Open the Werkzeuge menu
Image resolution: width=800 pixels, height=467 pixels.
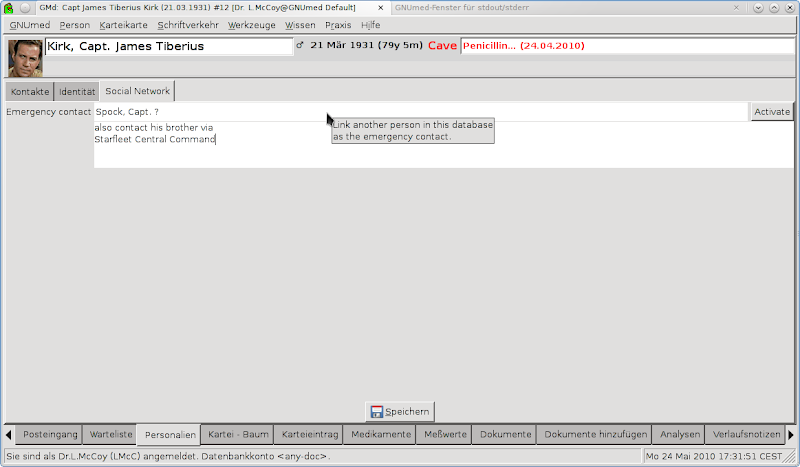click(x=252, y=25)
